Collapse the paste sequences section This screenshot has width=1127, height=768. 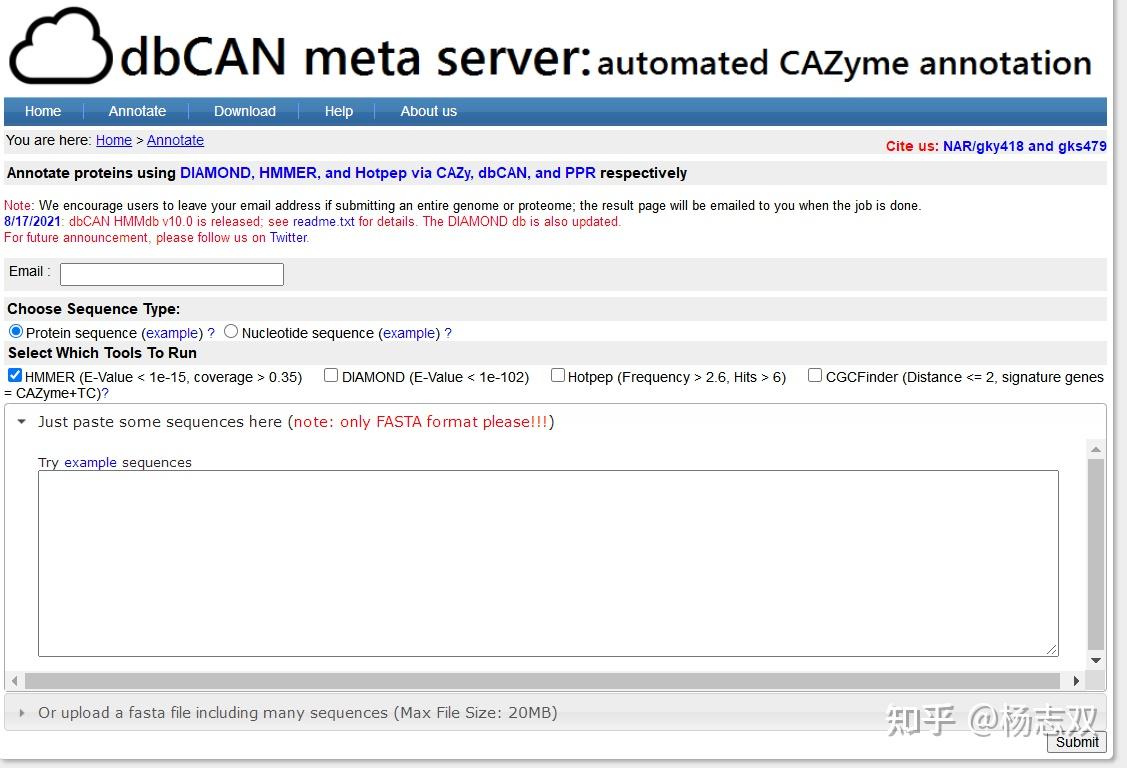[22, 422]
